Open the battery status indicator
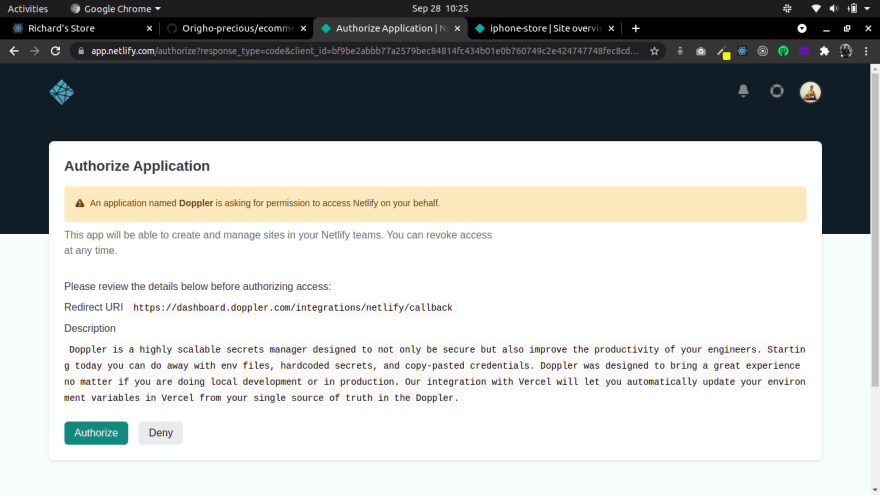880x495 pixels. point(852,8)
